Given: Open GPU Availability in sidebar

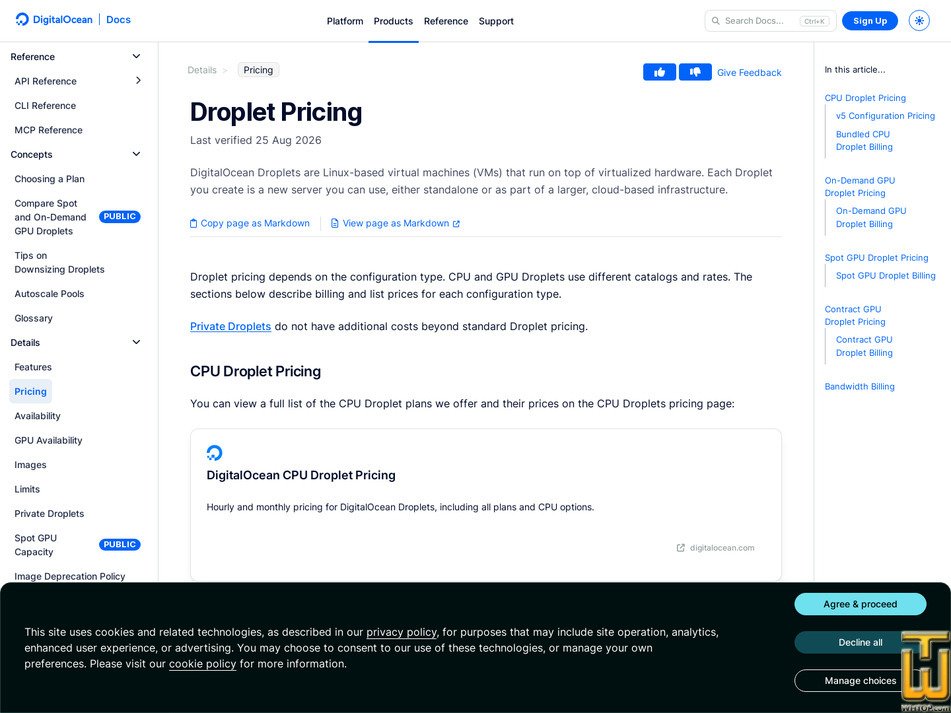Looking at the screenshot, I should point(49,440).
